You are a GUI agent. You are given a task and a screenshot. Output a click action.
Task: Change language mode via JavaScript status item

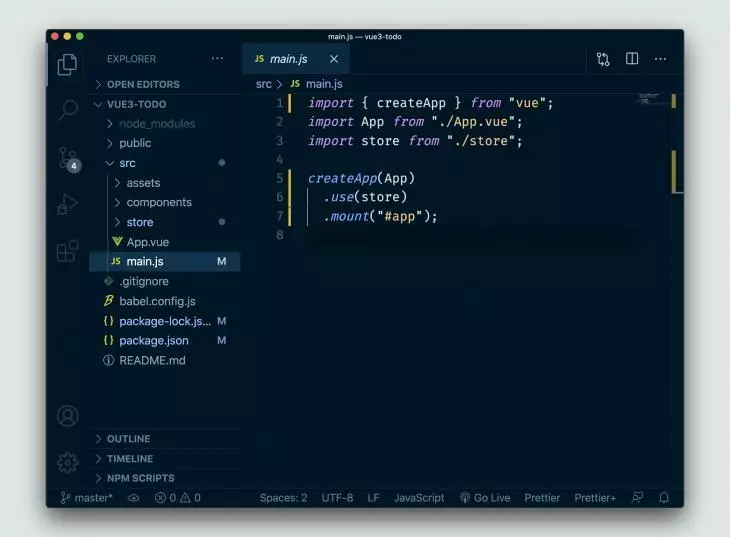tap(419, 498)
